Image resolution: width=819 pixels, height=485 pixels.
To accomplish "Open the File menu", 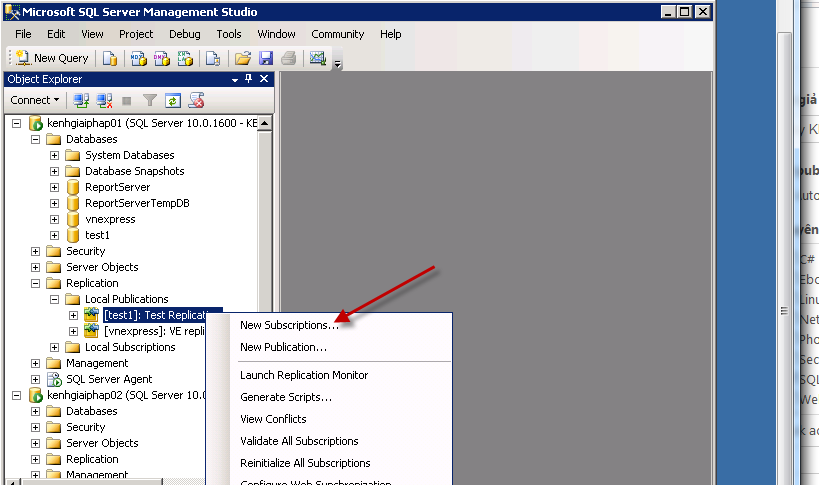I will [23, 34].
